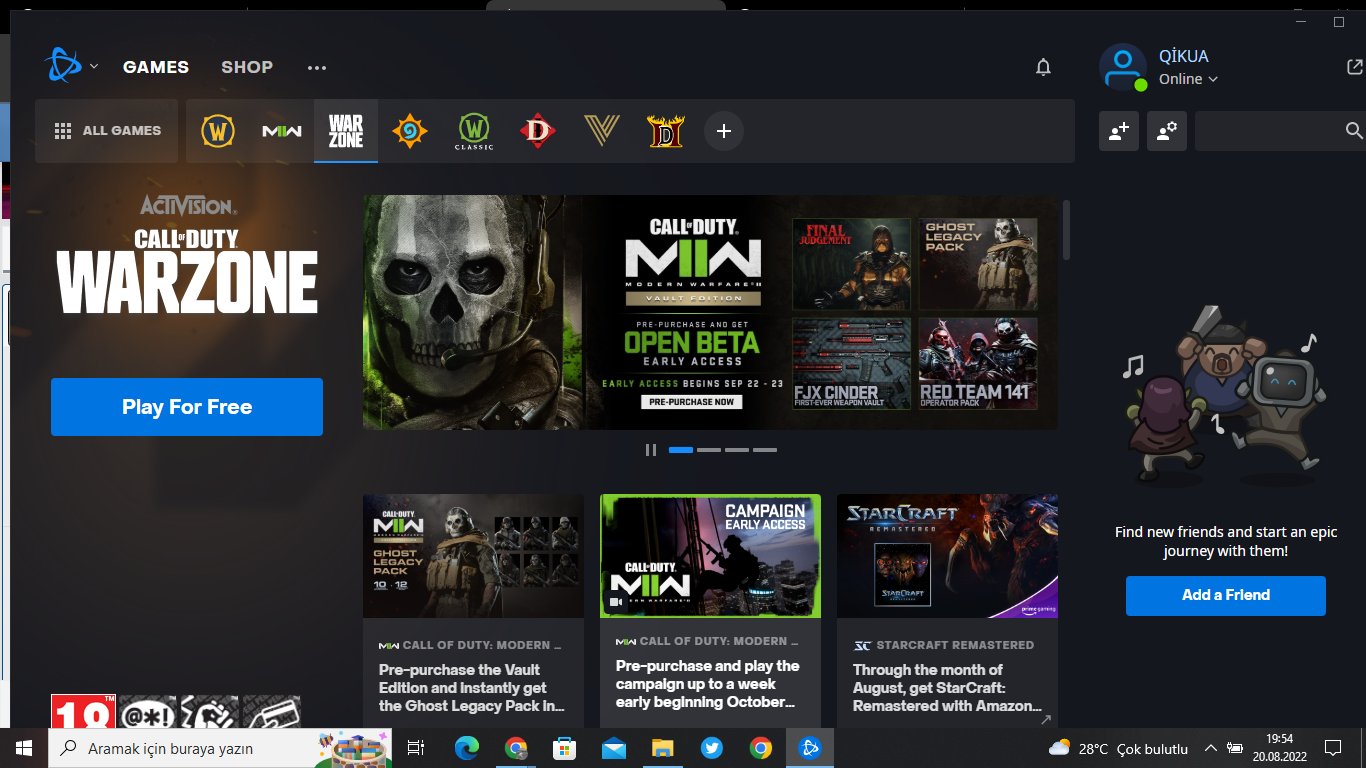Pause the banner carousel

[651, 450]
